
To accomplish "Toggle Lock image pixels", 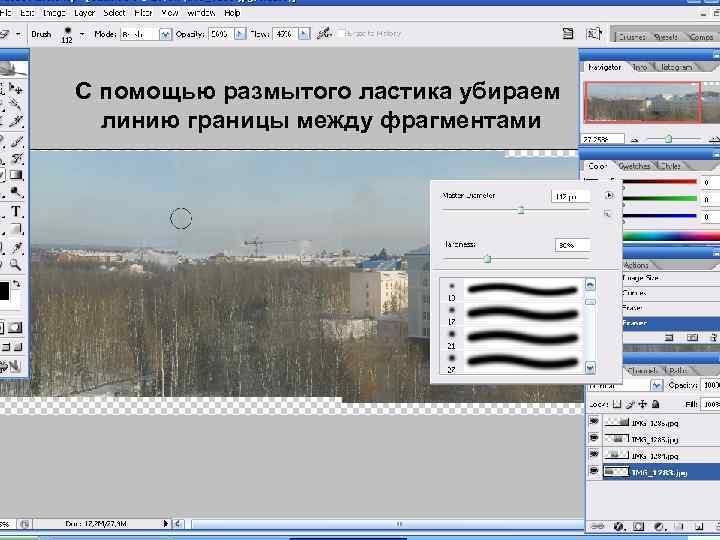I will (x=630, y=404).
